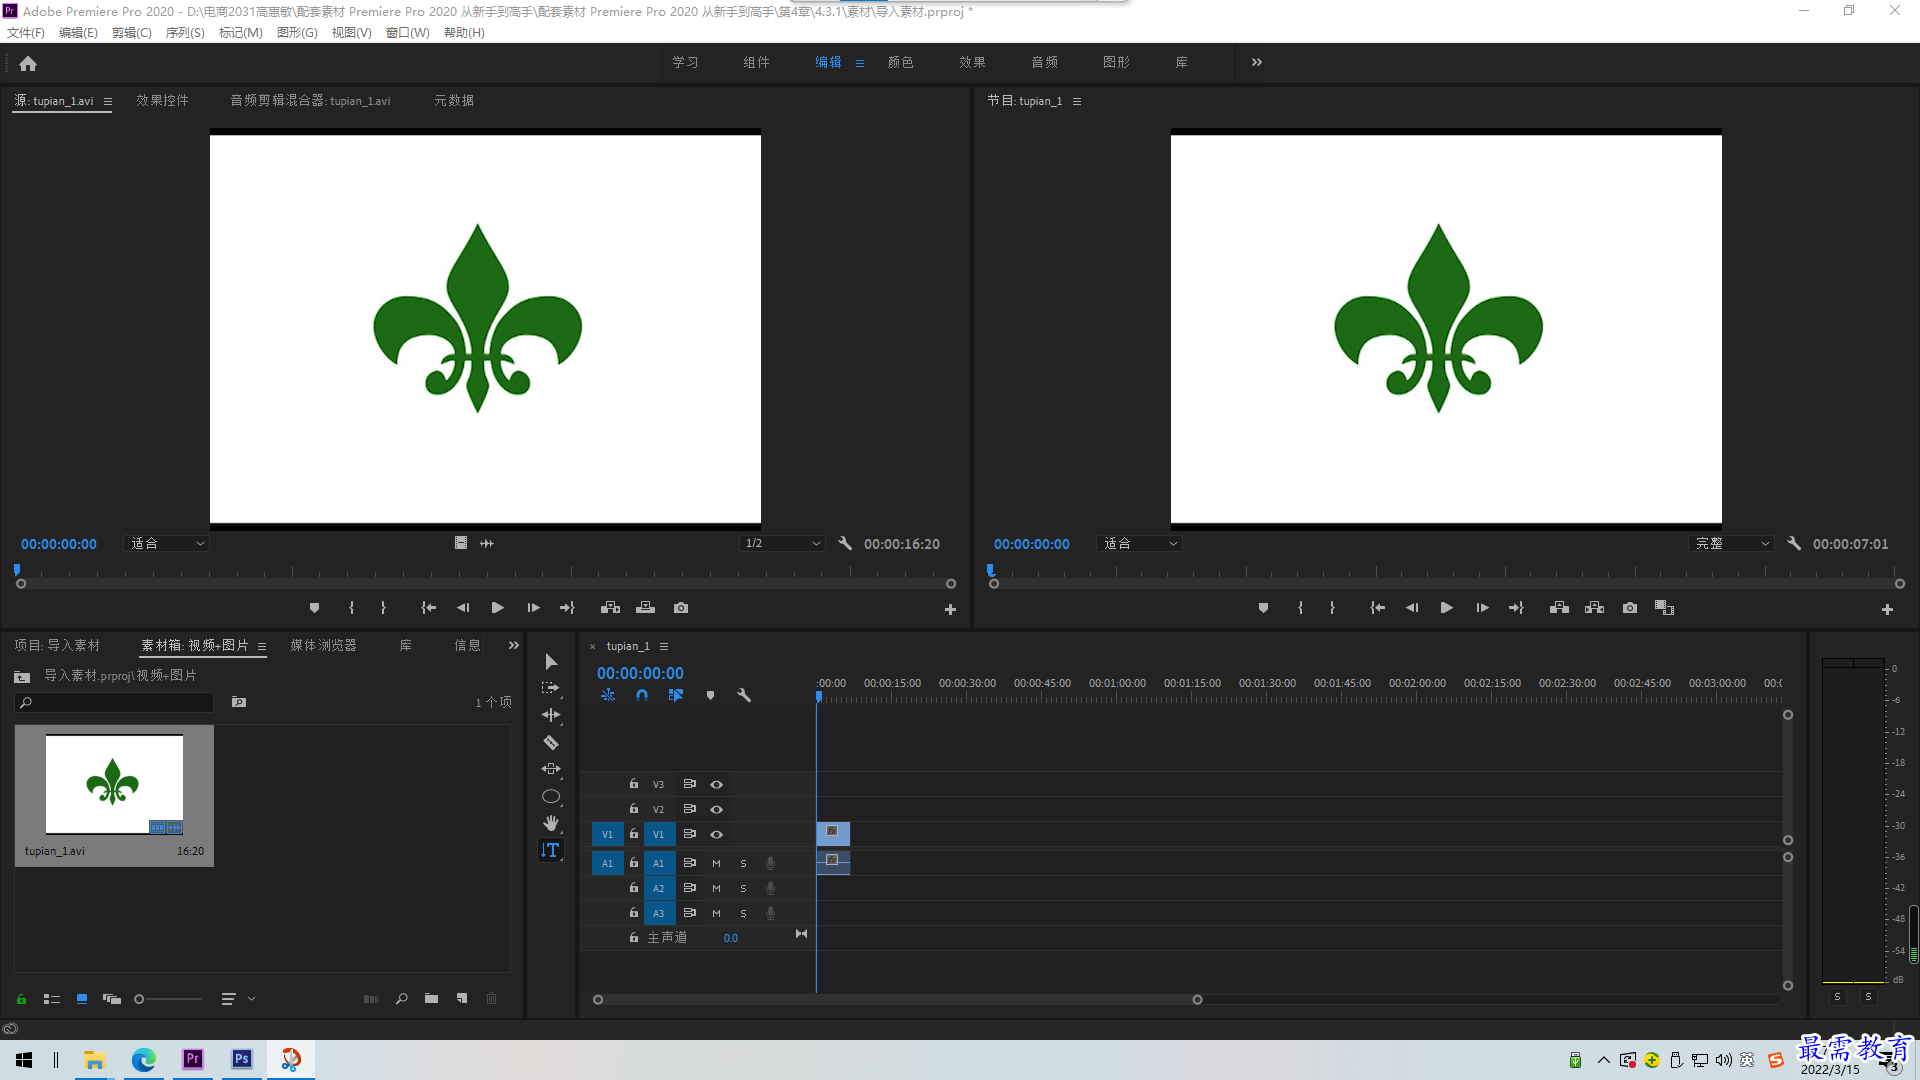Open 元数据 panel tab
The image size is (1920, 1080).
pos(454,101)
